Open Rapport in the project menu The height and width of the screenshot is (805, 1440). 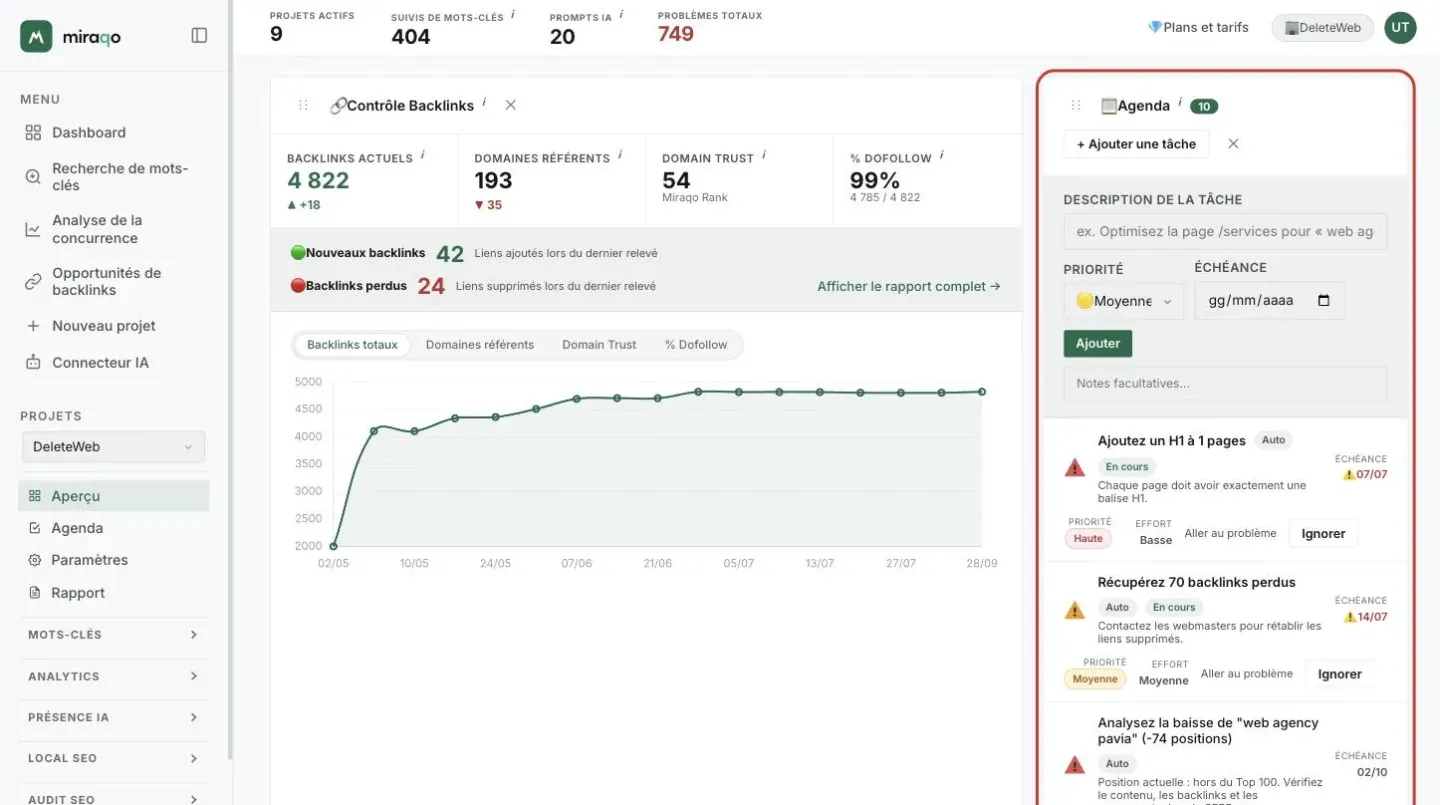coord(114,593)
